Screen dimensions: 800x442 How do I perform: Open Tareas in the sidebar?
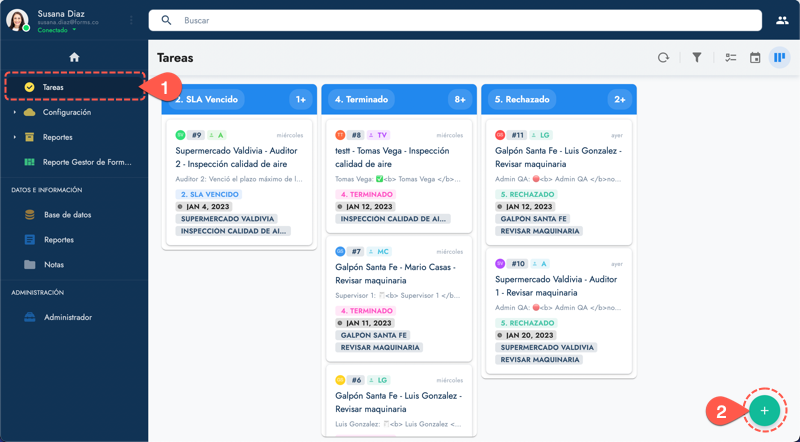click(53, 87)
